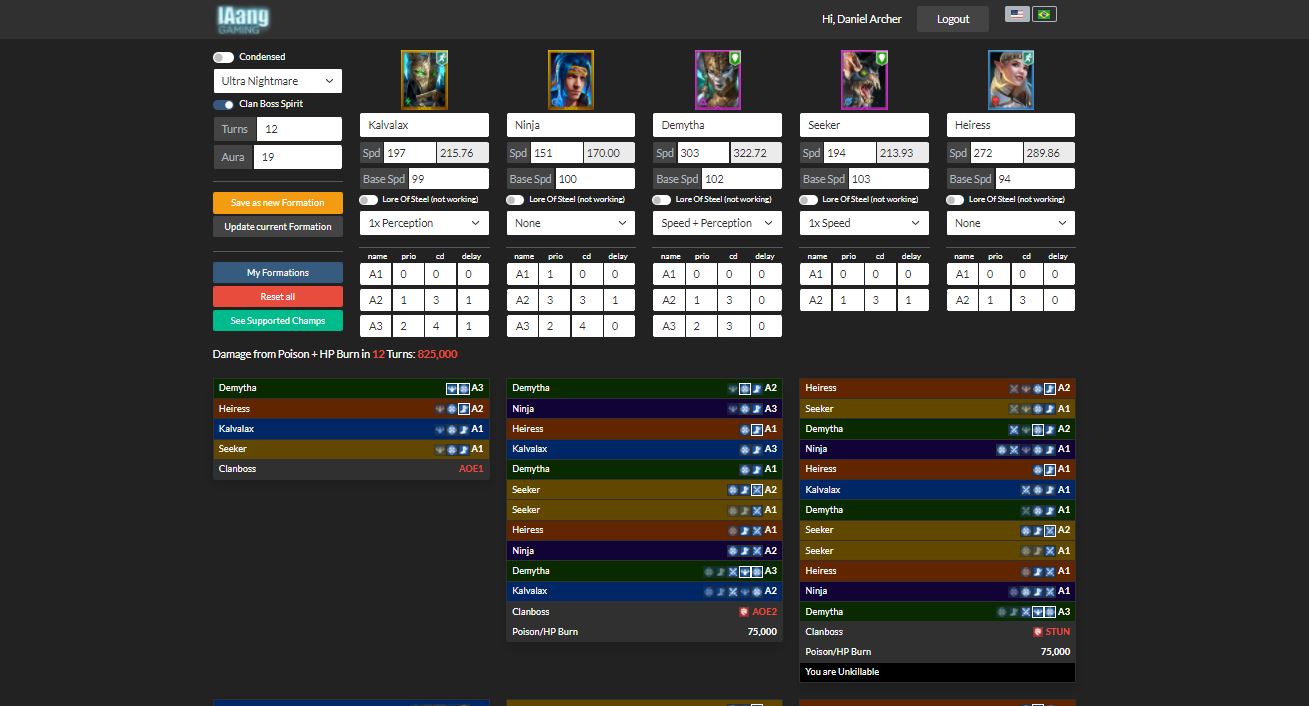Open See Supported Champs list
The width and height of the screenshot is (1309, 706).
click(278, 321)
